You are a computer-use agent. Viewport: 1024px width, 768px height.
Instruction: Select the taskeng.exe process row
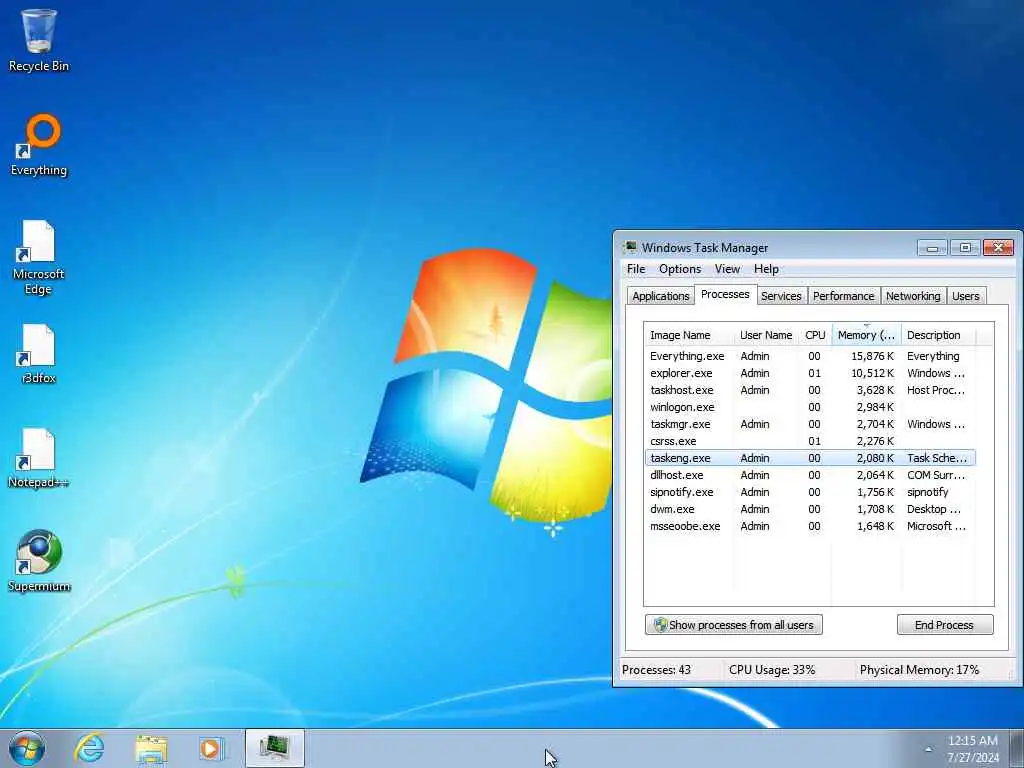click(810, 458)
